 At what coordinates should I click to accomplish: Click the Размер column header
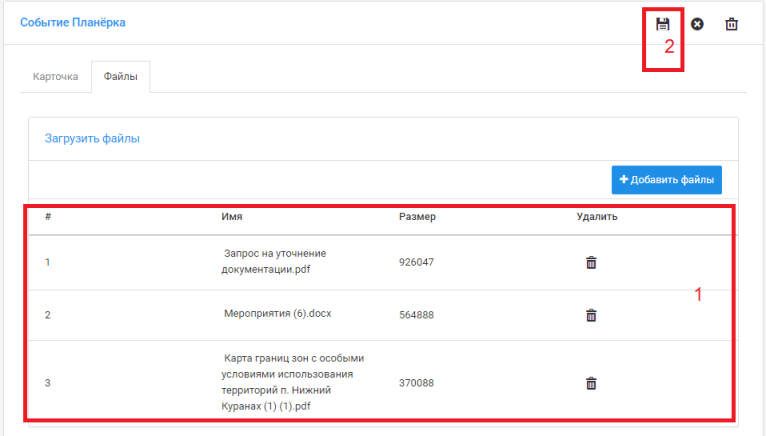[417, 216]
